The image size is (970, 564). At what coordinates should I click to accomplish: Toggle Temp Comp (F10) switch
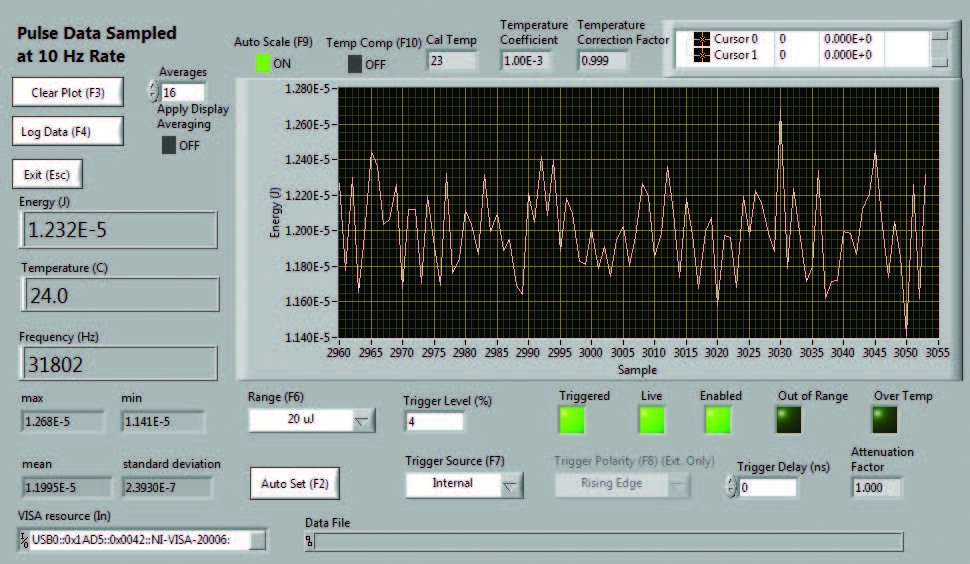(355, 64)
